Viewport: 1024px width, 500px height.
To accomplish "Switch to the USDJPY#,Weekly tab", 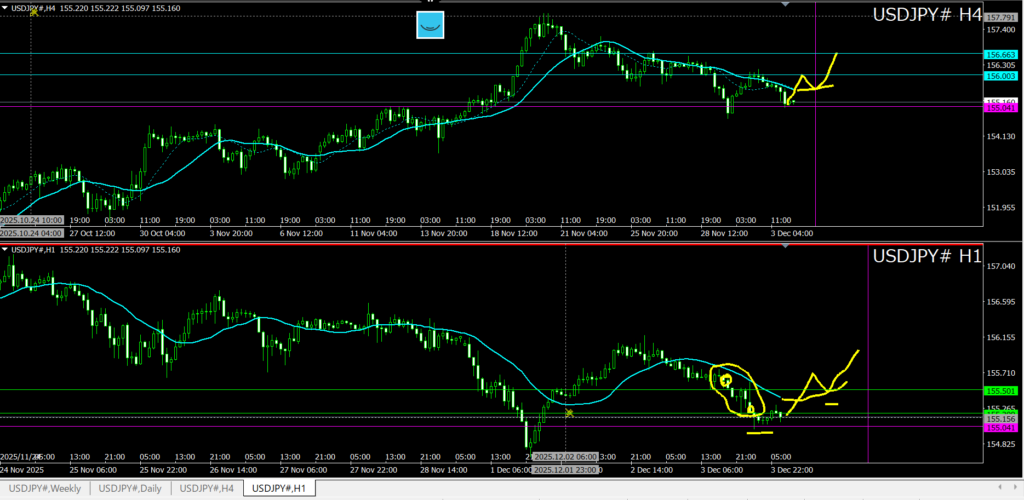I will point(44,488).
